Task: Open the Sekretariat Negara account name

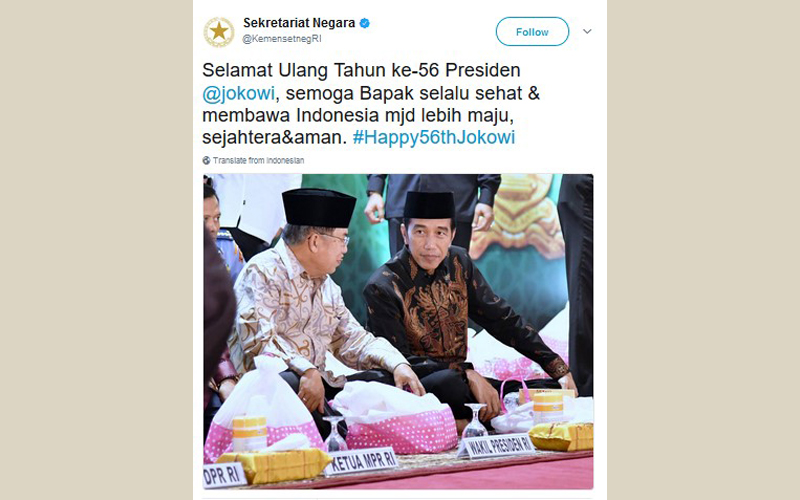Action: click(299, 23)
